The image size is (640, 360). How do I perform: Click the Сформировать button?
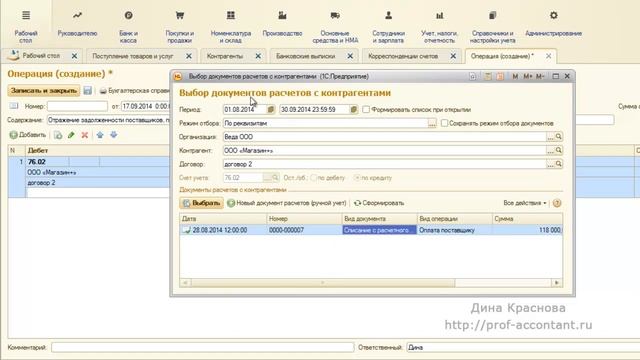tap(379, 203)
